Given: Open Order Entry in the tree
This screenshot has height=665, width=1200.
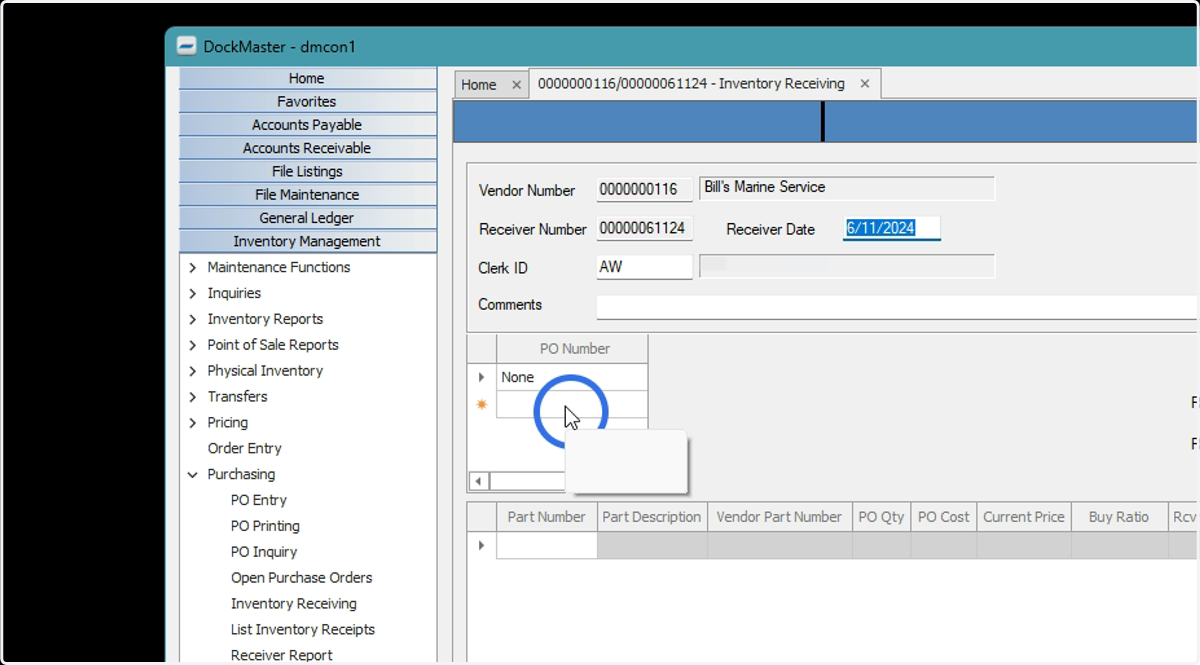Looking at the screenshot, I should (245, 448).
